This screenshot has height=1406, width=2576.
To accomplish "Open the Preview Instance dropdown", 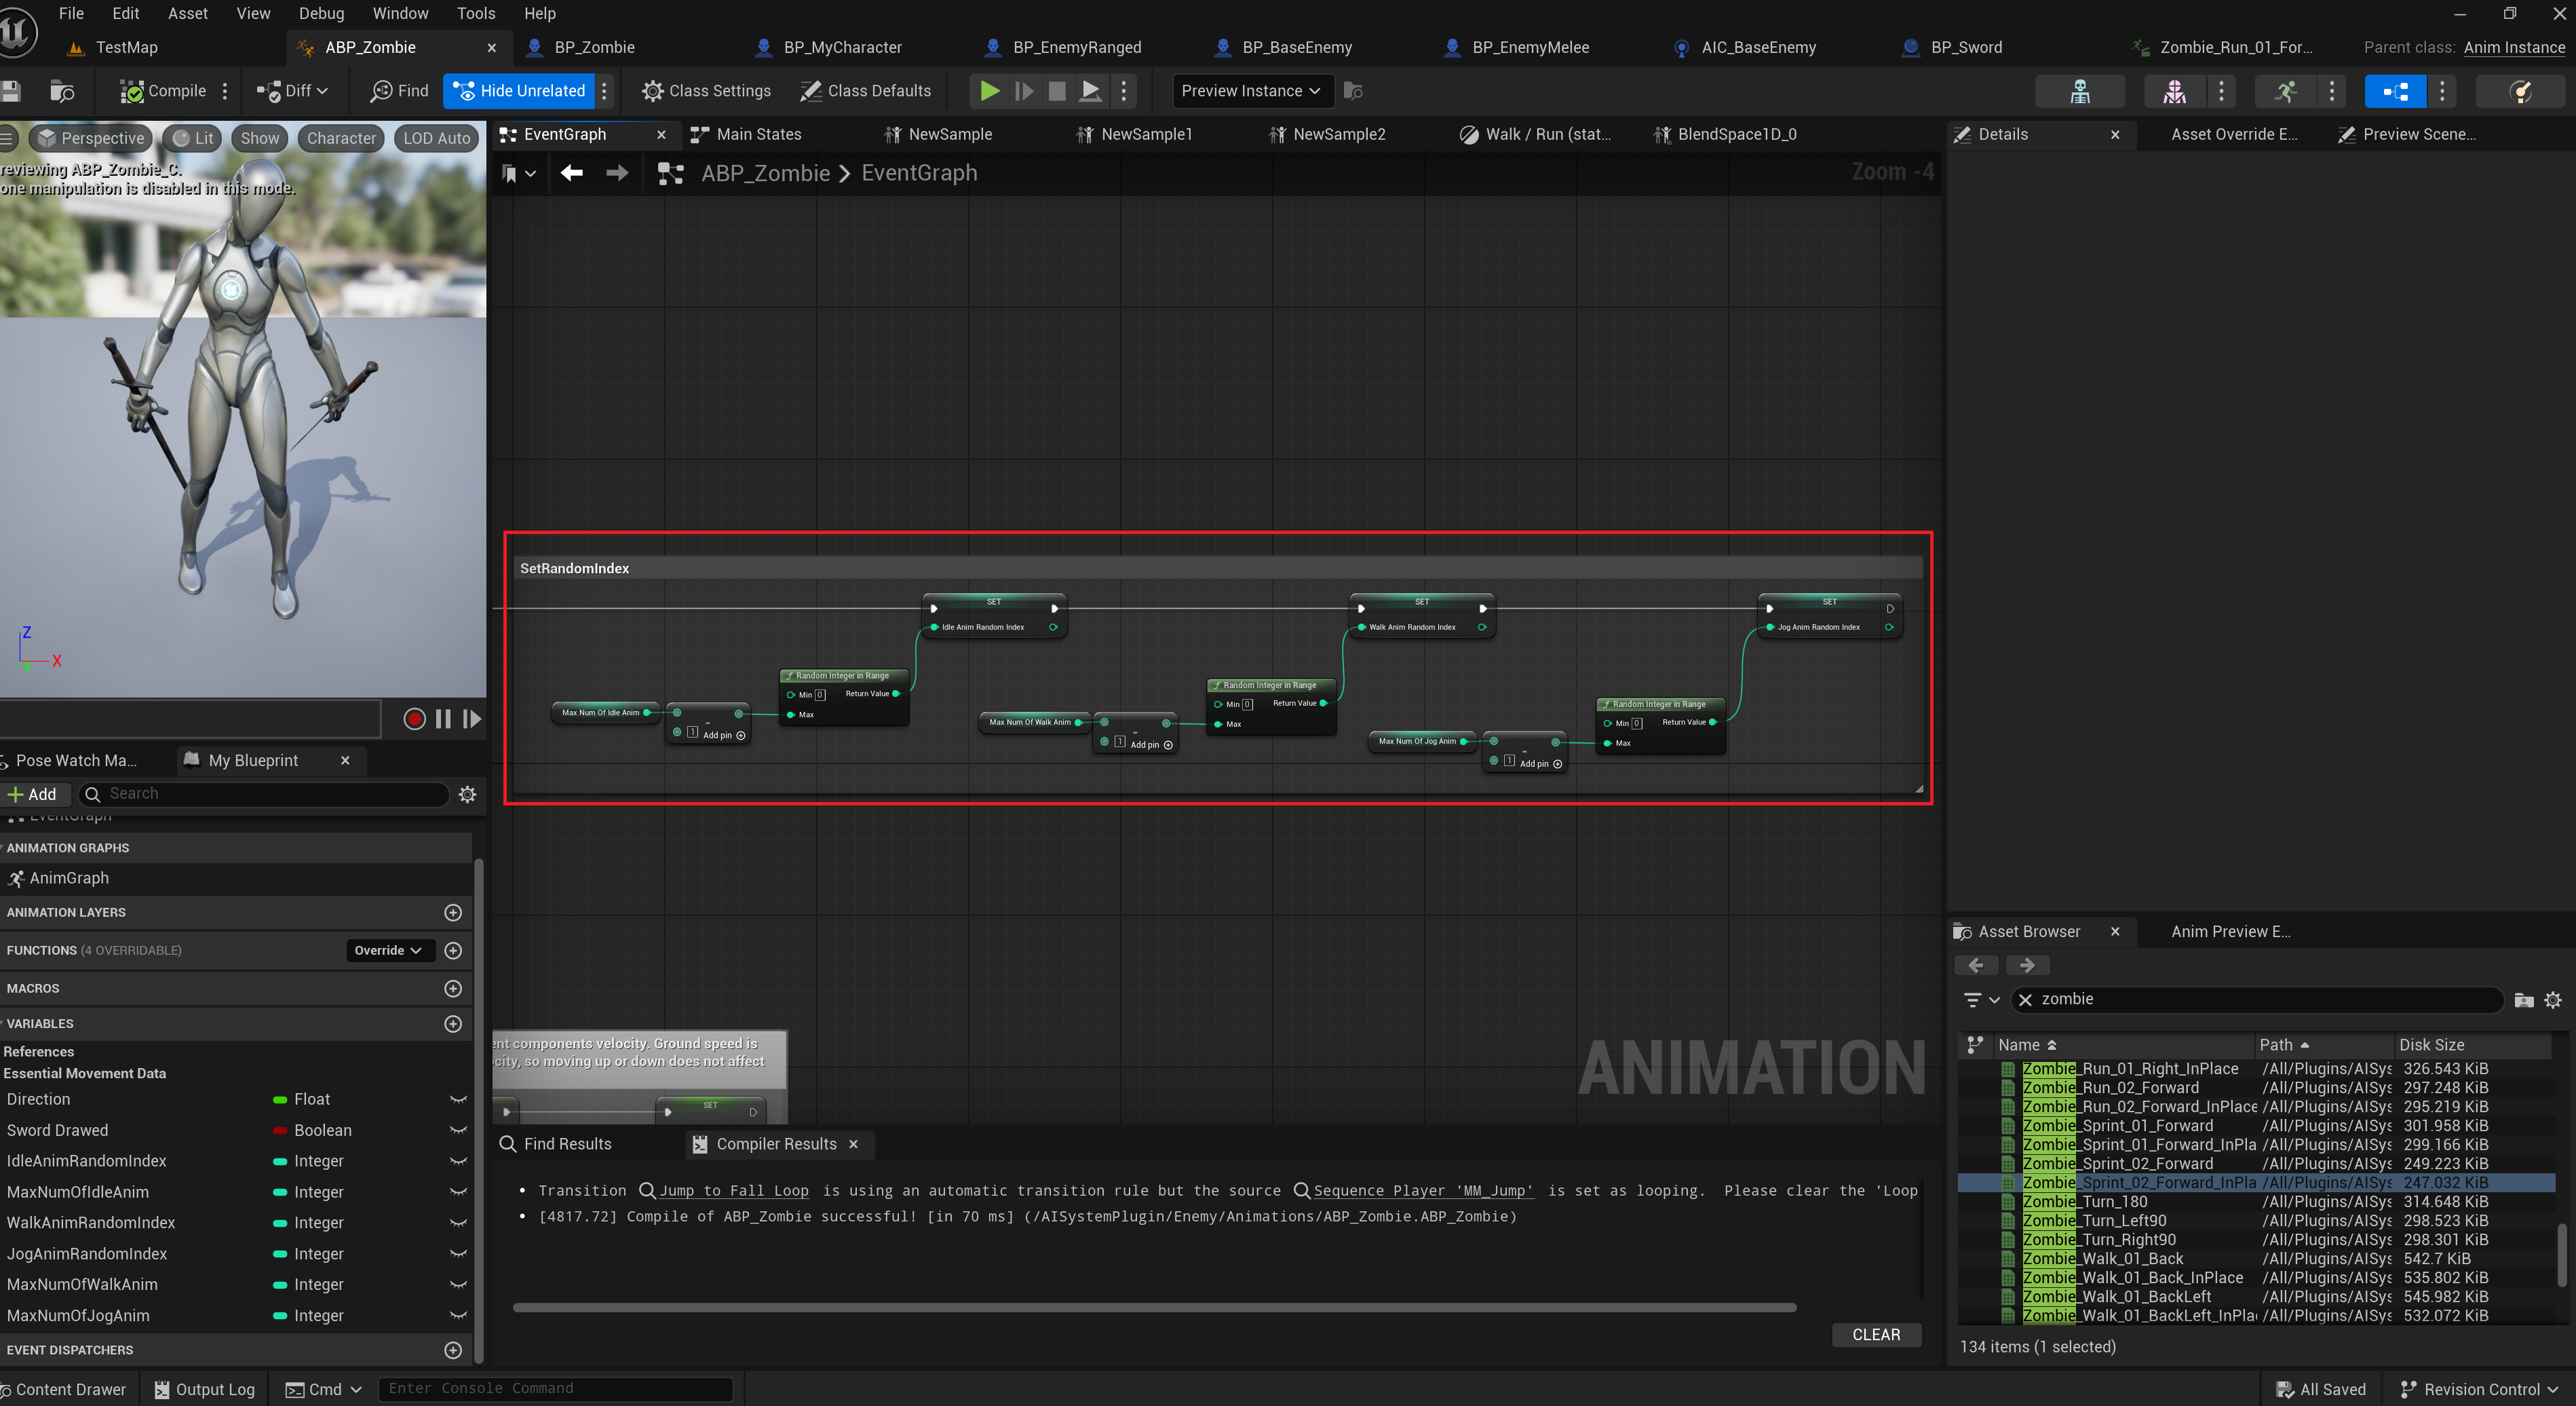I will pyautogui.click(x=1250, y=91).
